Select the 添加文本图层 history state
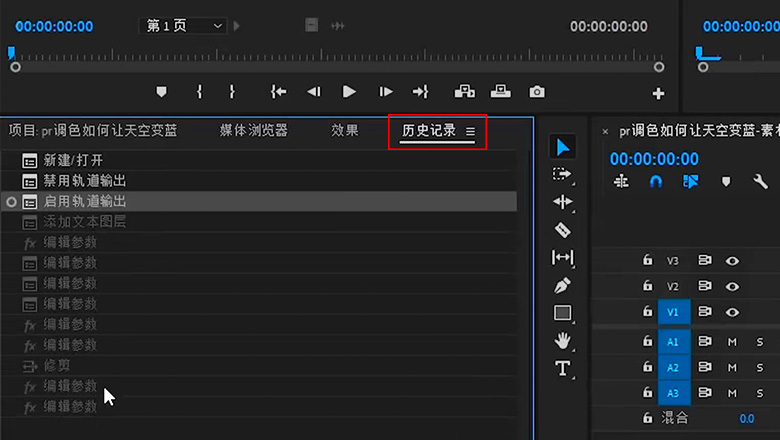The image size is (780, 440). click(x=259, y=222)
